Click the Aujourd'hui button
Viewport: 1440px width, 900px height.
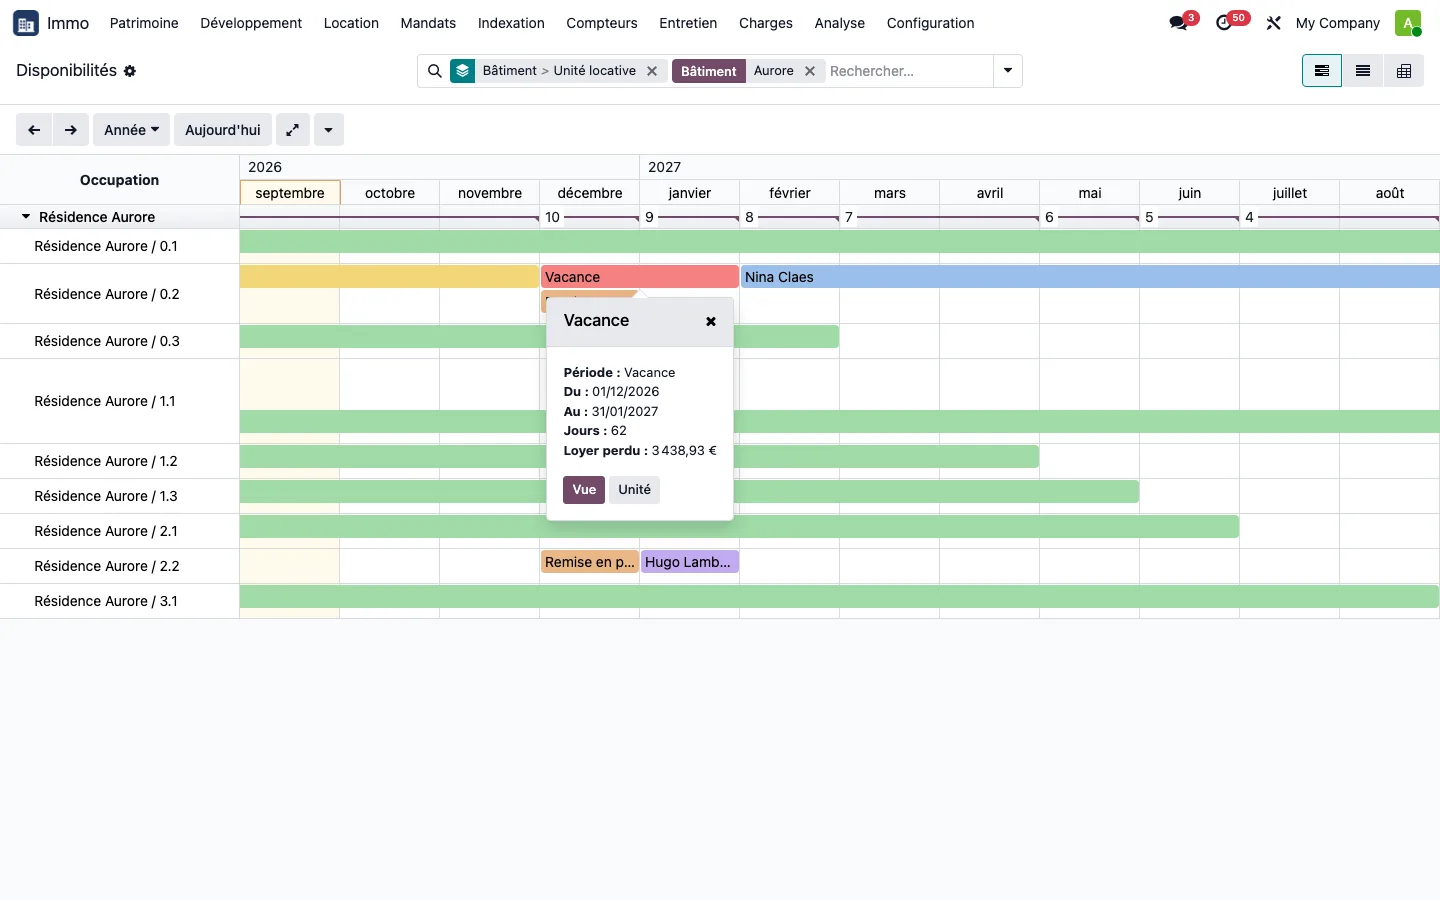223,130
